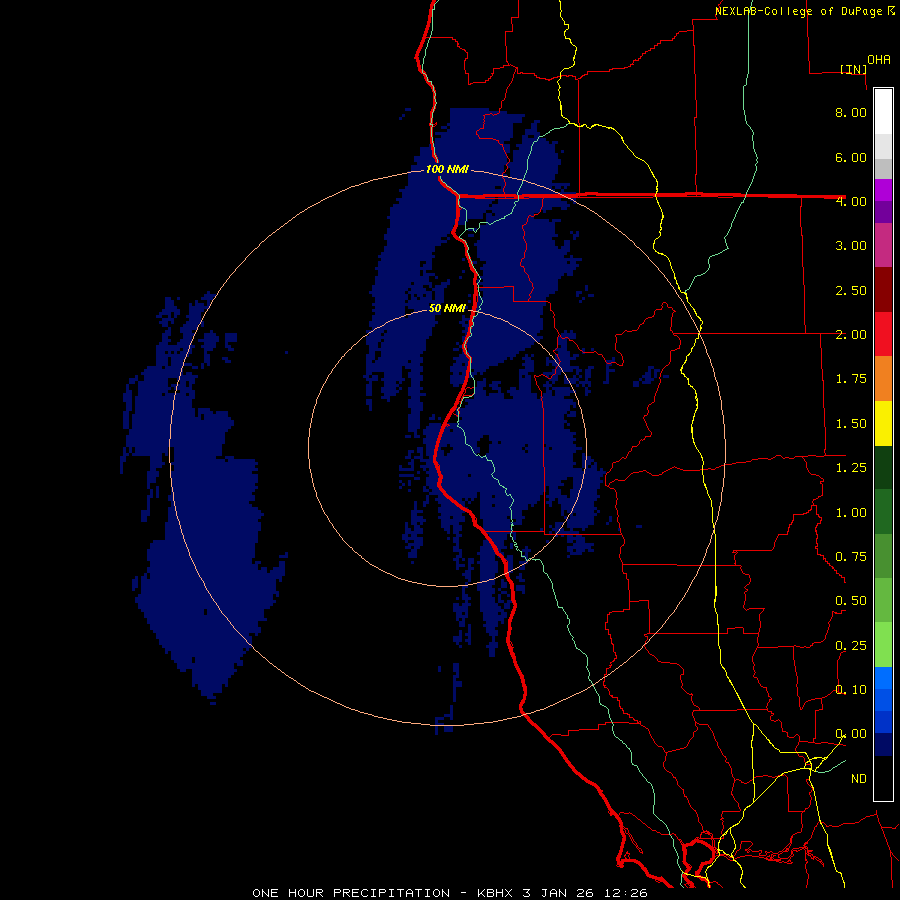Click the 0.10 legend value
This screenshot has height=900, width=900.
tap(851, 690)
